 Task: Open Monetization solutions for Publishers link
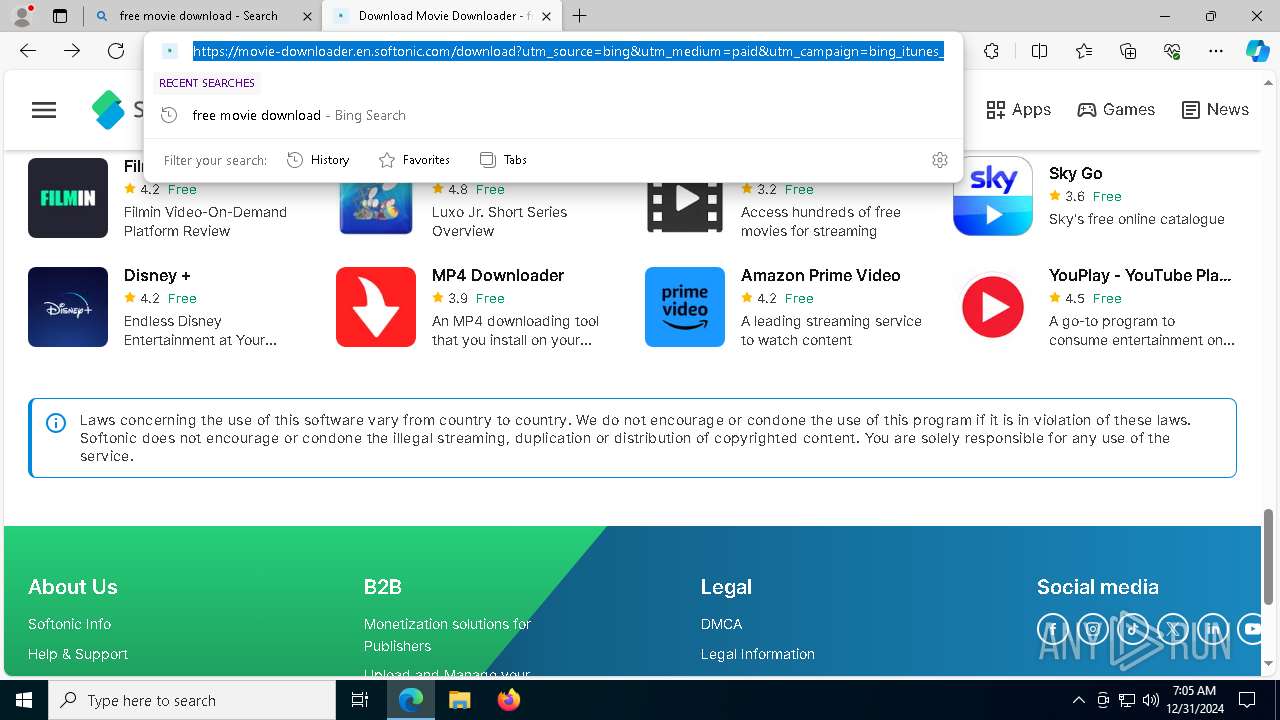click(x=448, y=635)
